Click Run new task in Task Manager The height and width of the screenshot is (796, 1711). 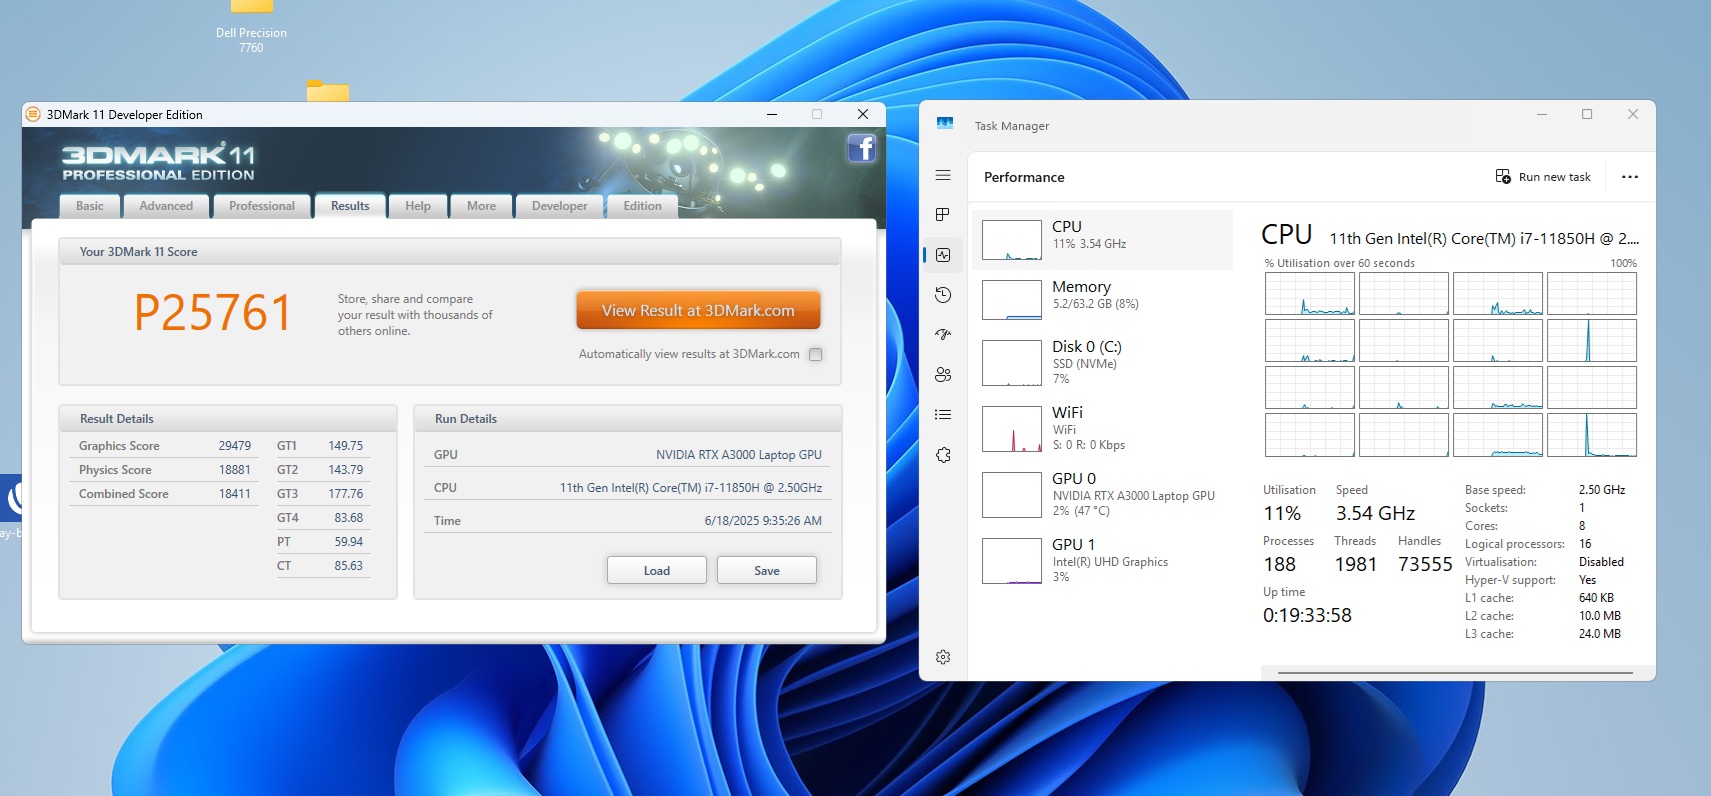[x=1543, y=177]
